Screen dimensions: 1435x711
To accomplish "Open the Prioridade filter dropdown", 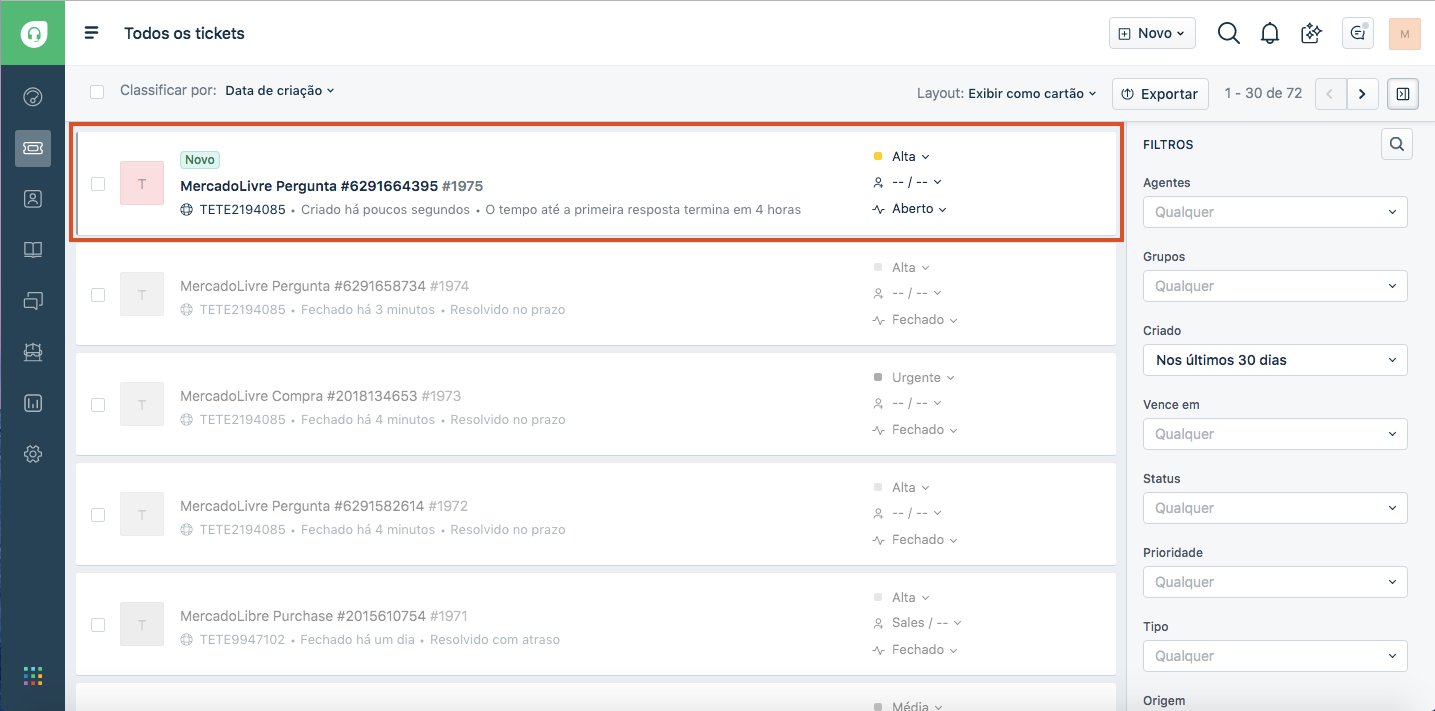I will [x=1275, y=582].
